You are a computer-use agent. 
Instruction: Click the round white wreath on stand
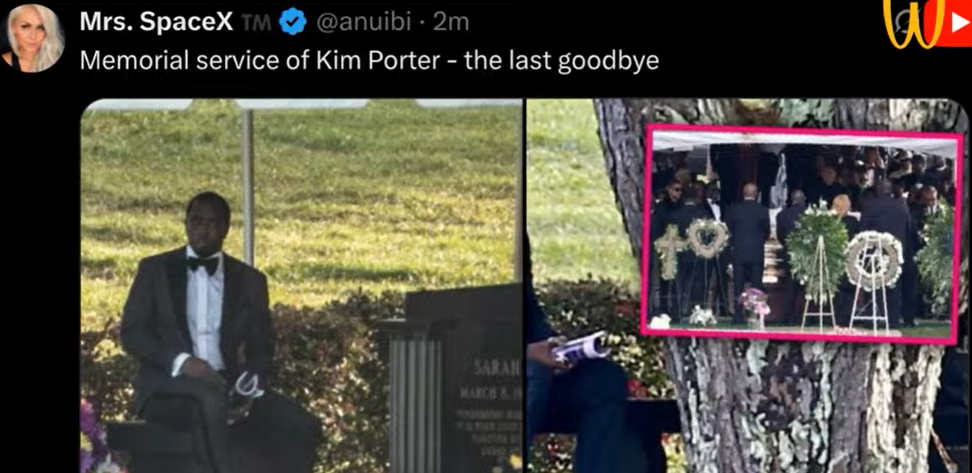tap(874, 260)
